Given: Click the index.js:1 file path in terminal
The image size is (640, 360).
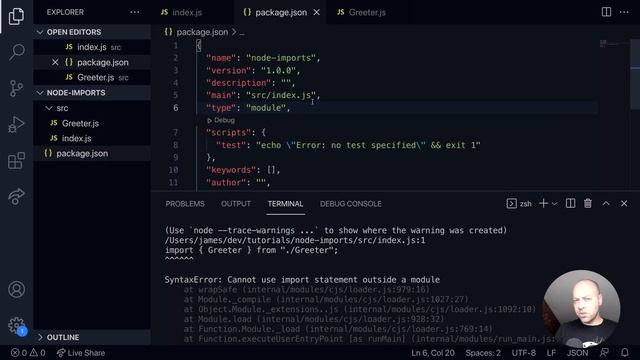Looking at the screenshot, I should click(x=295, y=240).
